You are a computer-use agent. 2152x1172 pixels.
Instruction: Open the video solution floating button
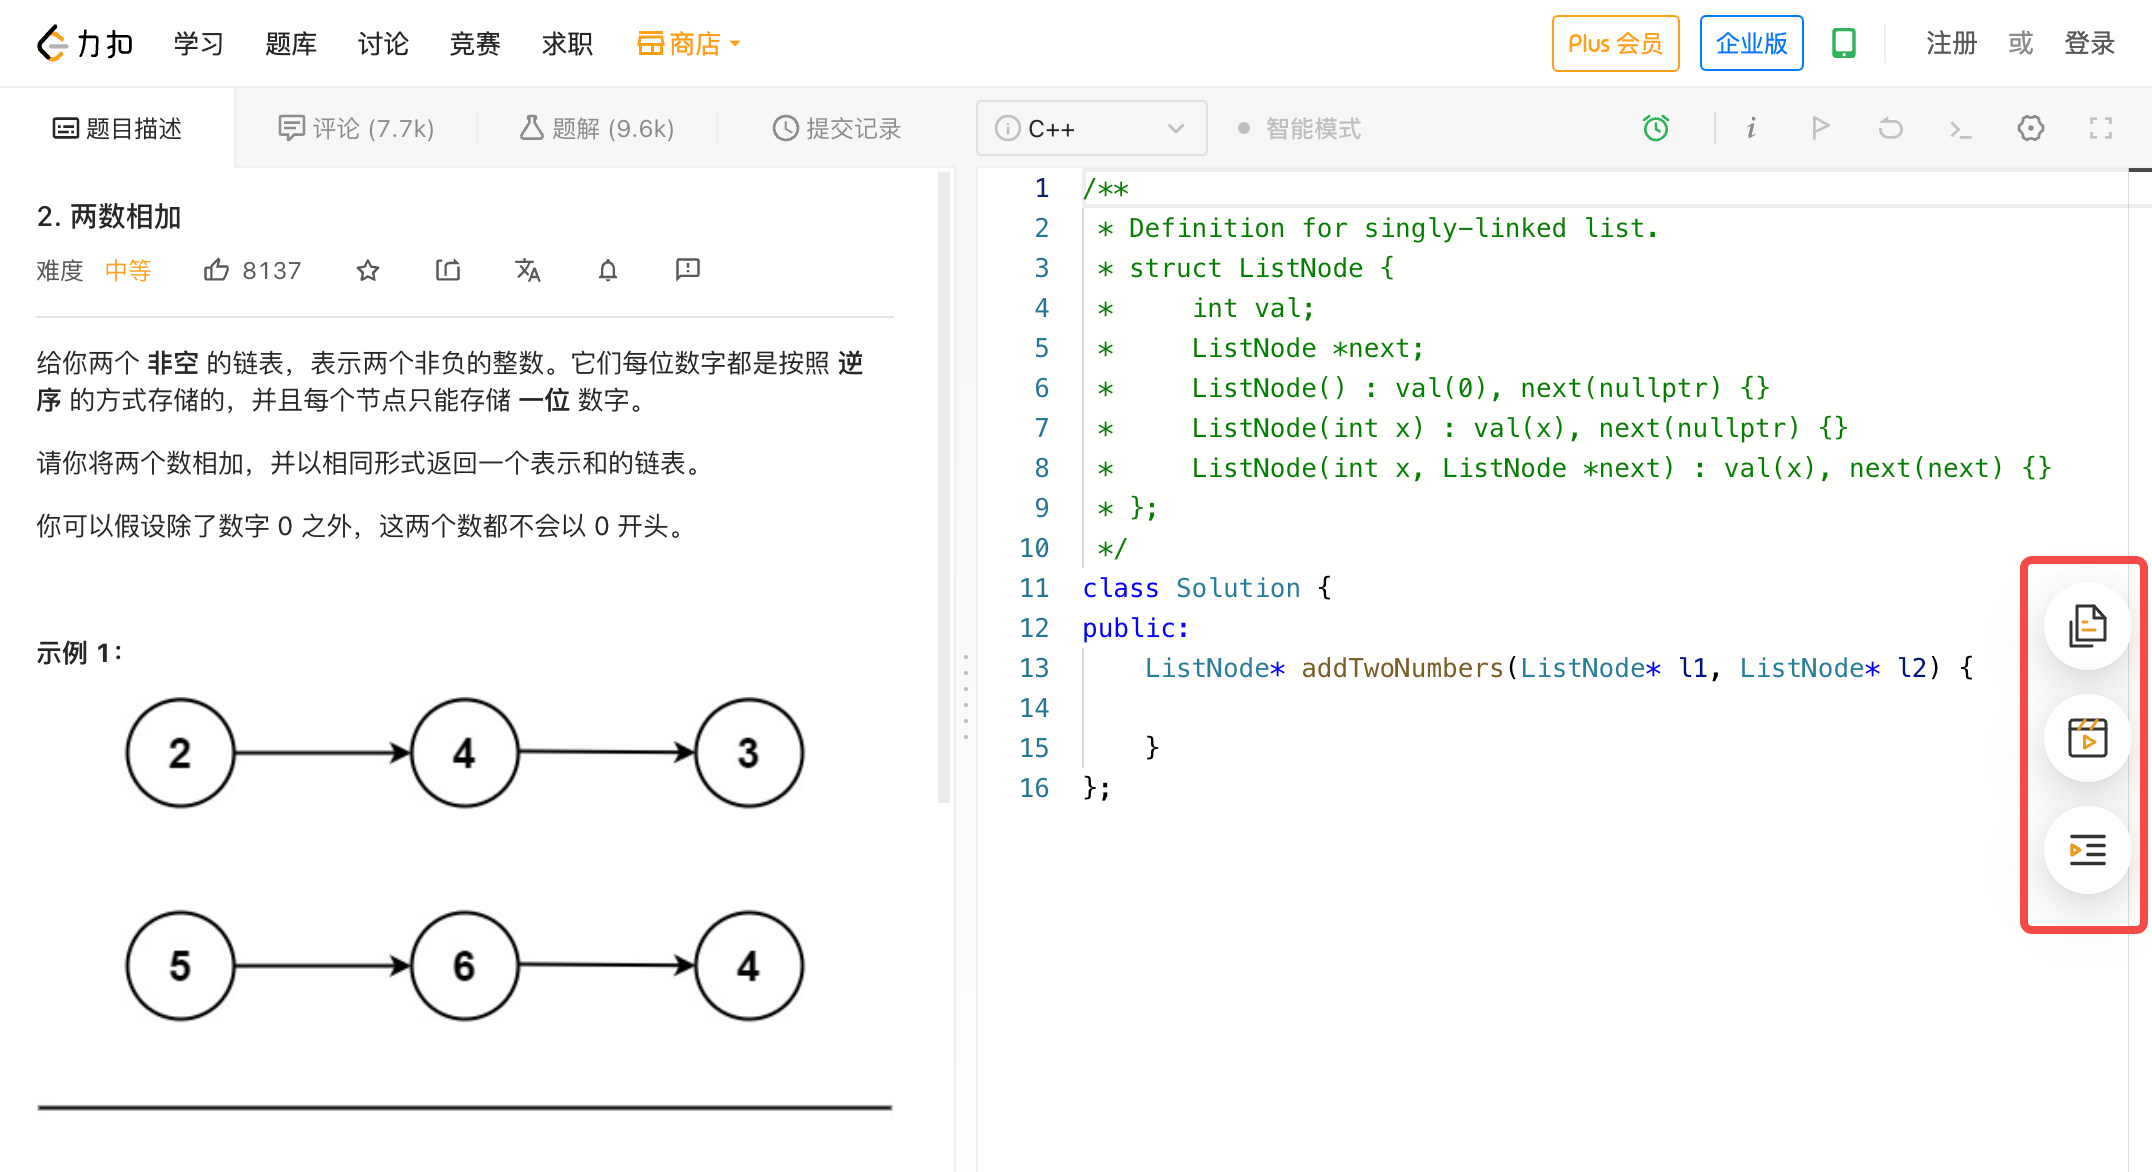click(x=2087, y=738)
